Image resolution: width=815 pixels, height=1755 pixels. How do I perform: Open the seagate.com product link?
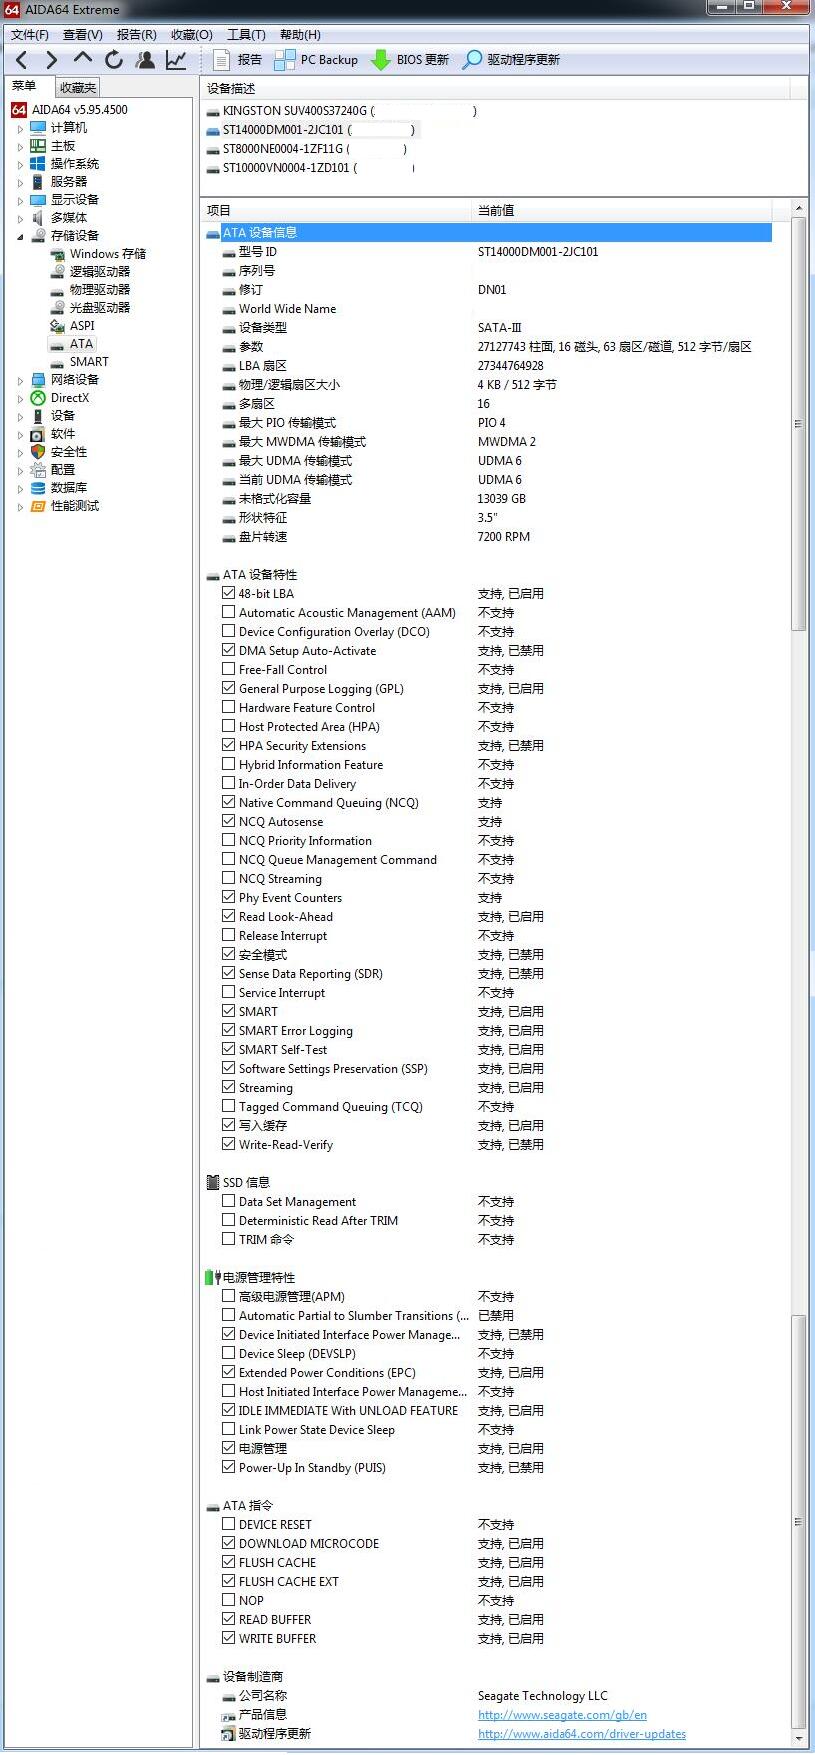pos(562,1714)
